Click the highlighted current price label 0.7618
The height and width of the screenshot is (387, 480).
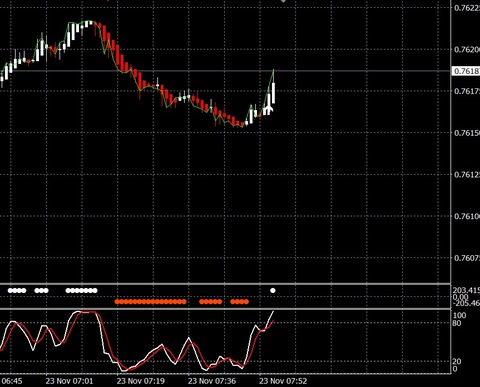tap(466, 71)
